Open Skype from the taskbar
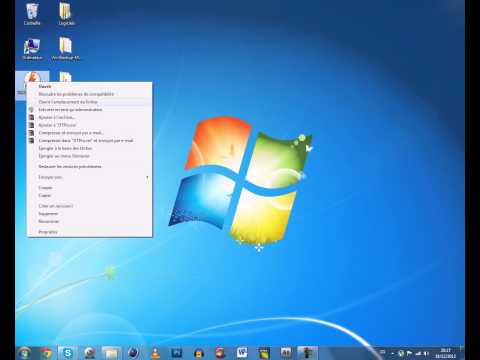Screen dimensions: 480x360 coord(68,353)
